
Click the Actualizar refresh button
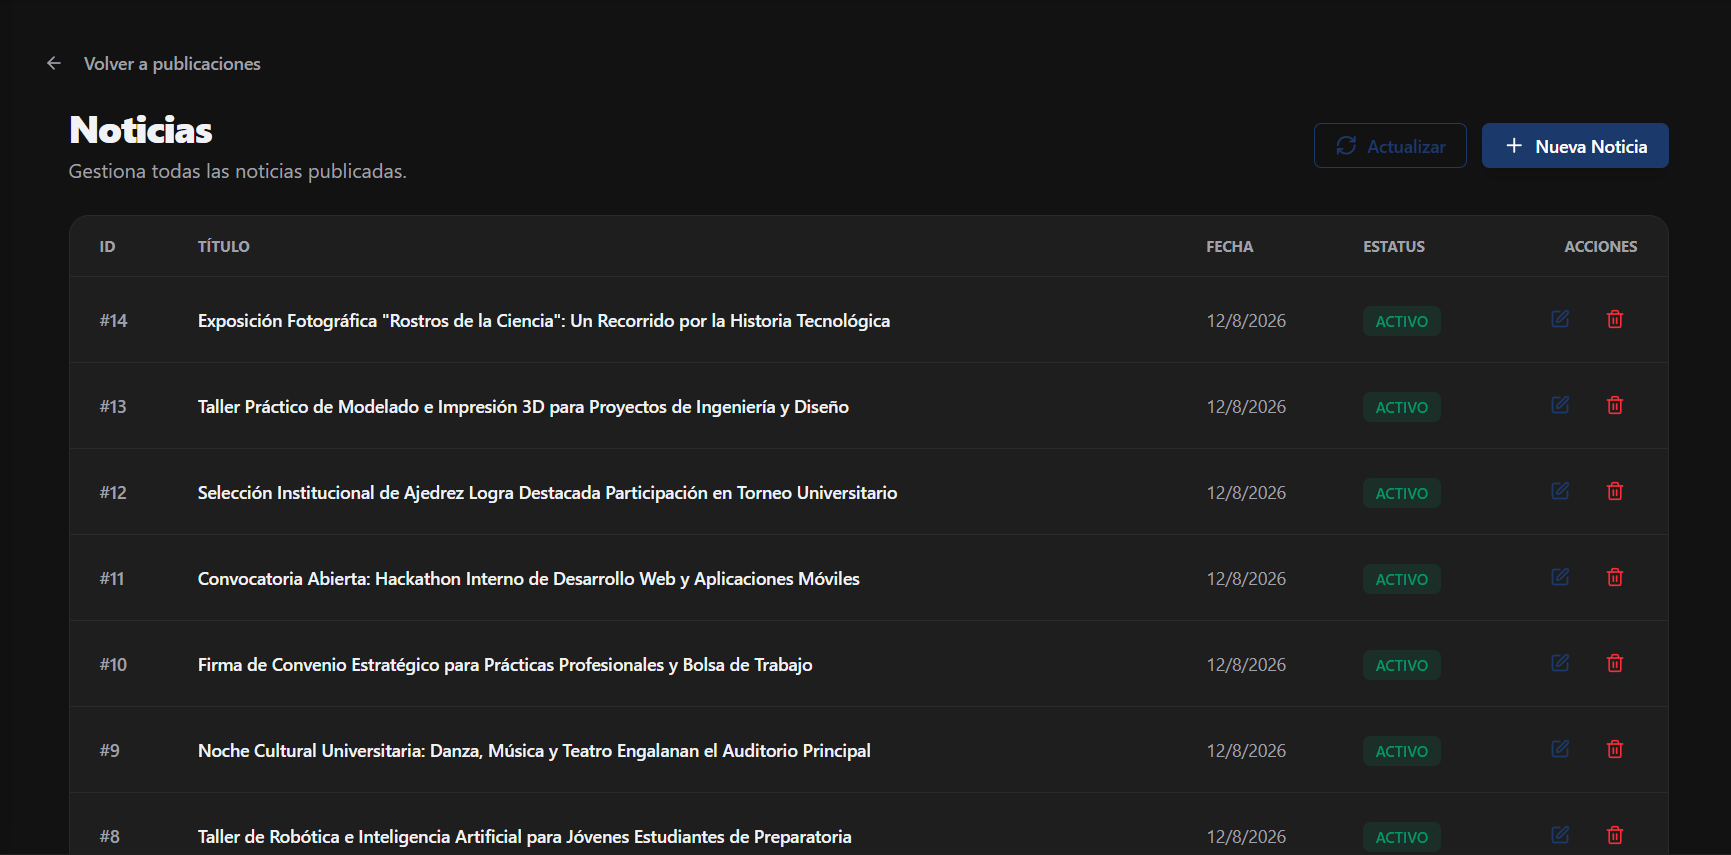coord(1390,146)
